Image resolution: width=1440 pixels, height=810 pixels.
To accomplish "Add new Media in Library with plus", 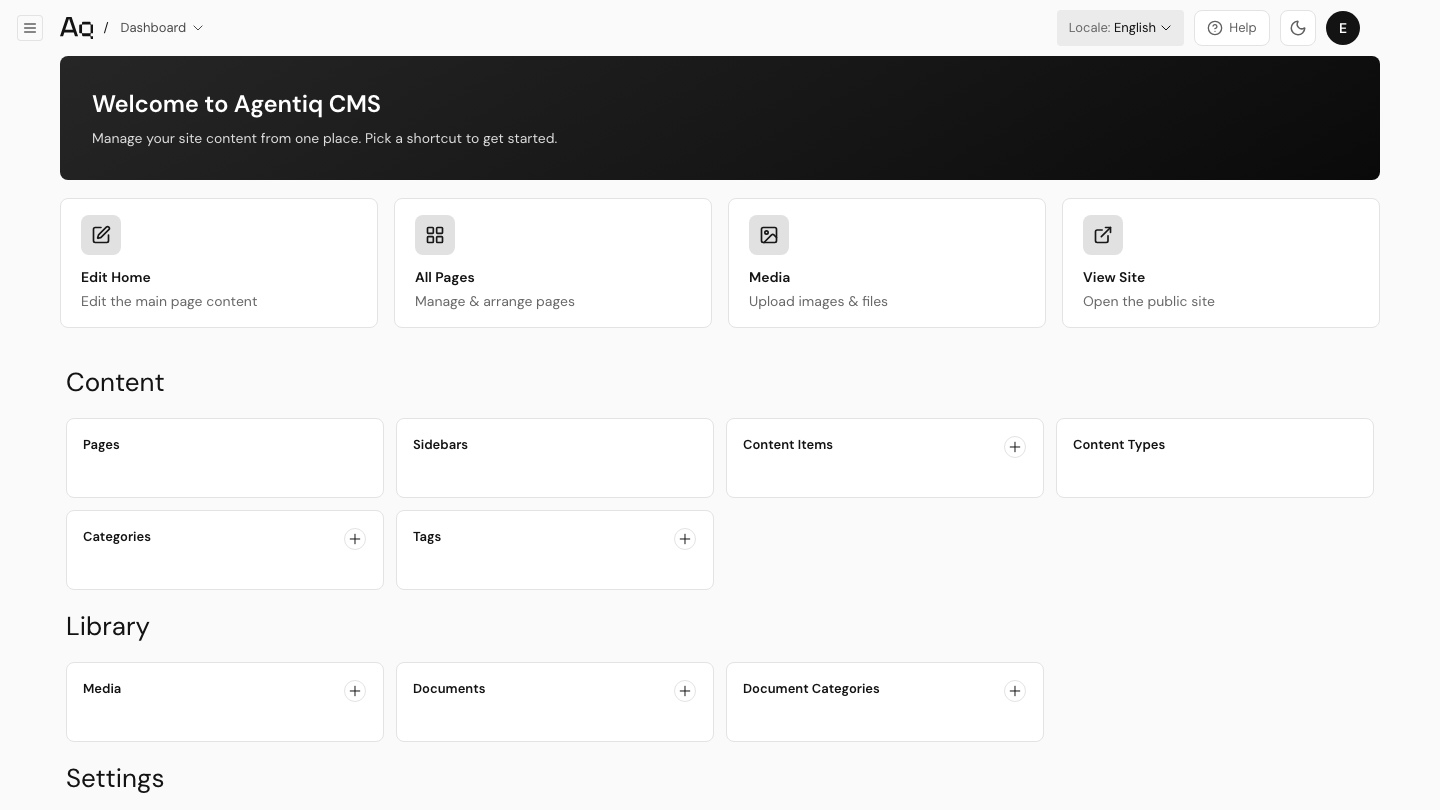I will (355, 691).
